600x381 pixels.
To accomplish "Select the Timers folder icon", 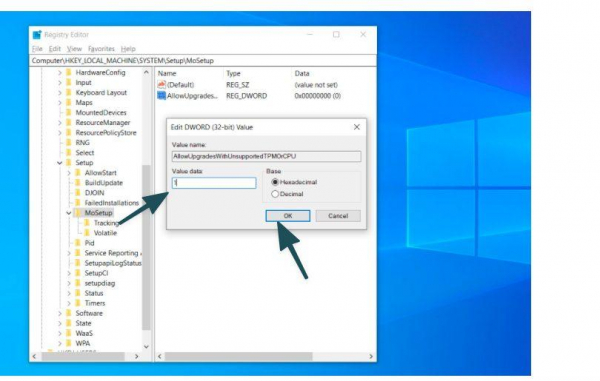I will [78, 303].
